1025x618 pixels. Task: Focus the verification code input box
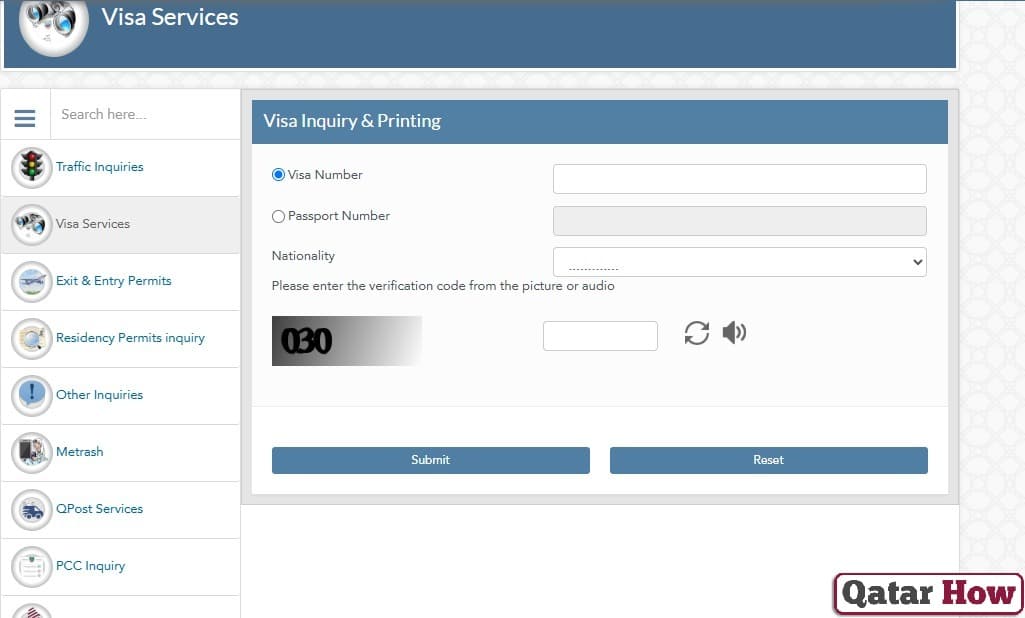coord(600,335)
